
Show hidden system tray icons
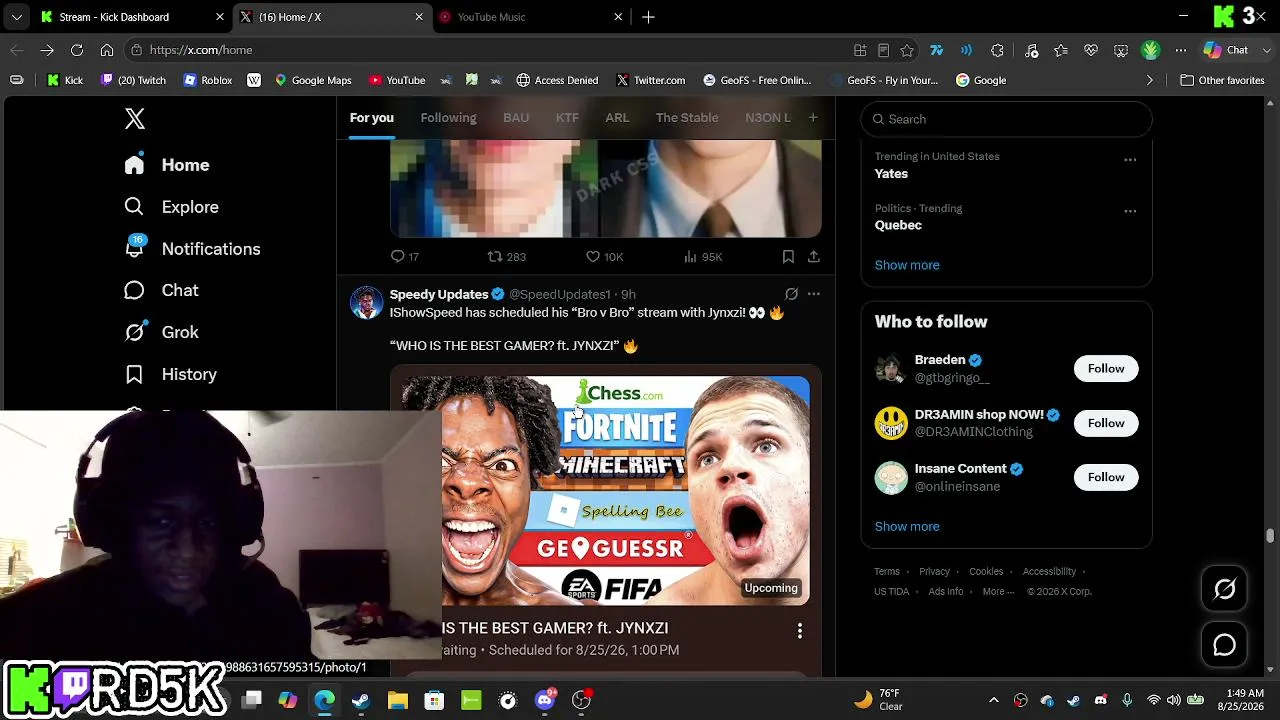(x=993, y=700)
